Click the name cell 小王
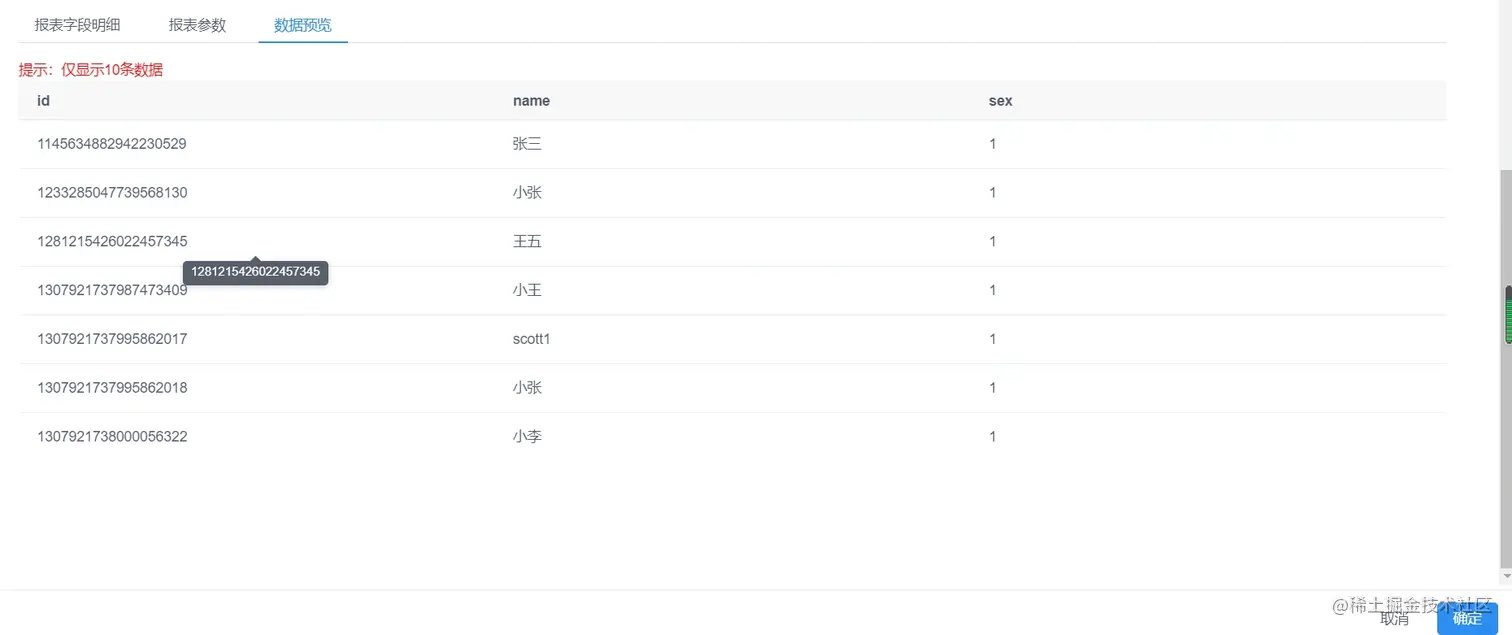 pyautogui.click(x=527, y=290)
